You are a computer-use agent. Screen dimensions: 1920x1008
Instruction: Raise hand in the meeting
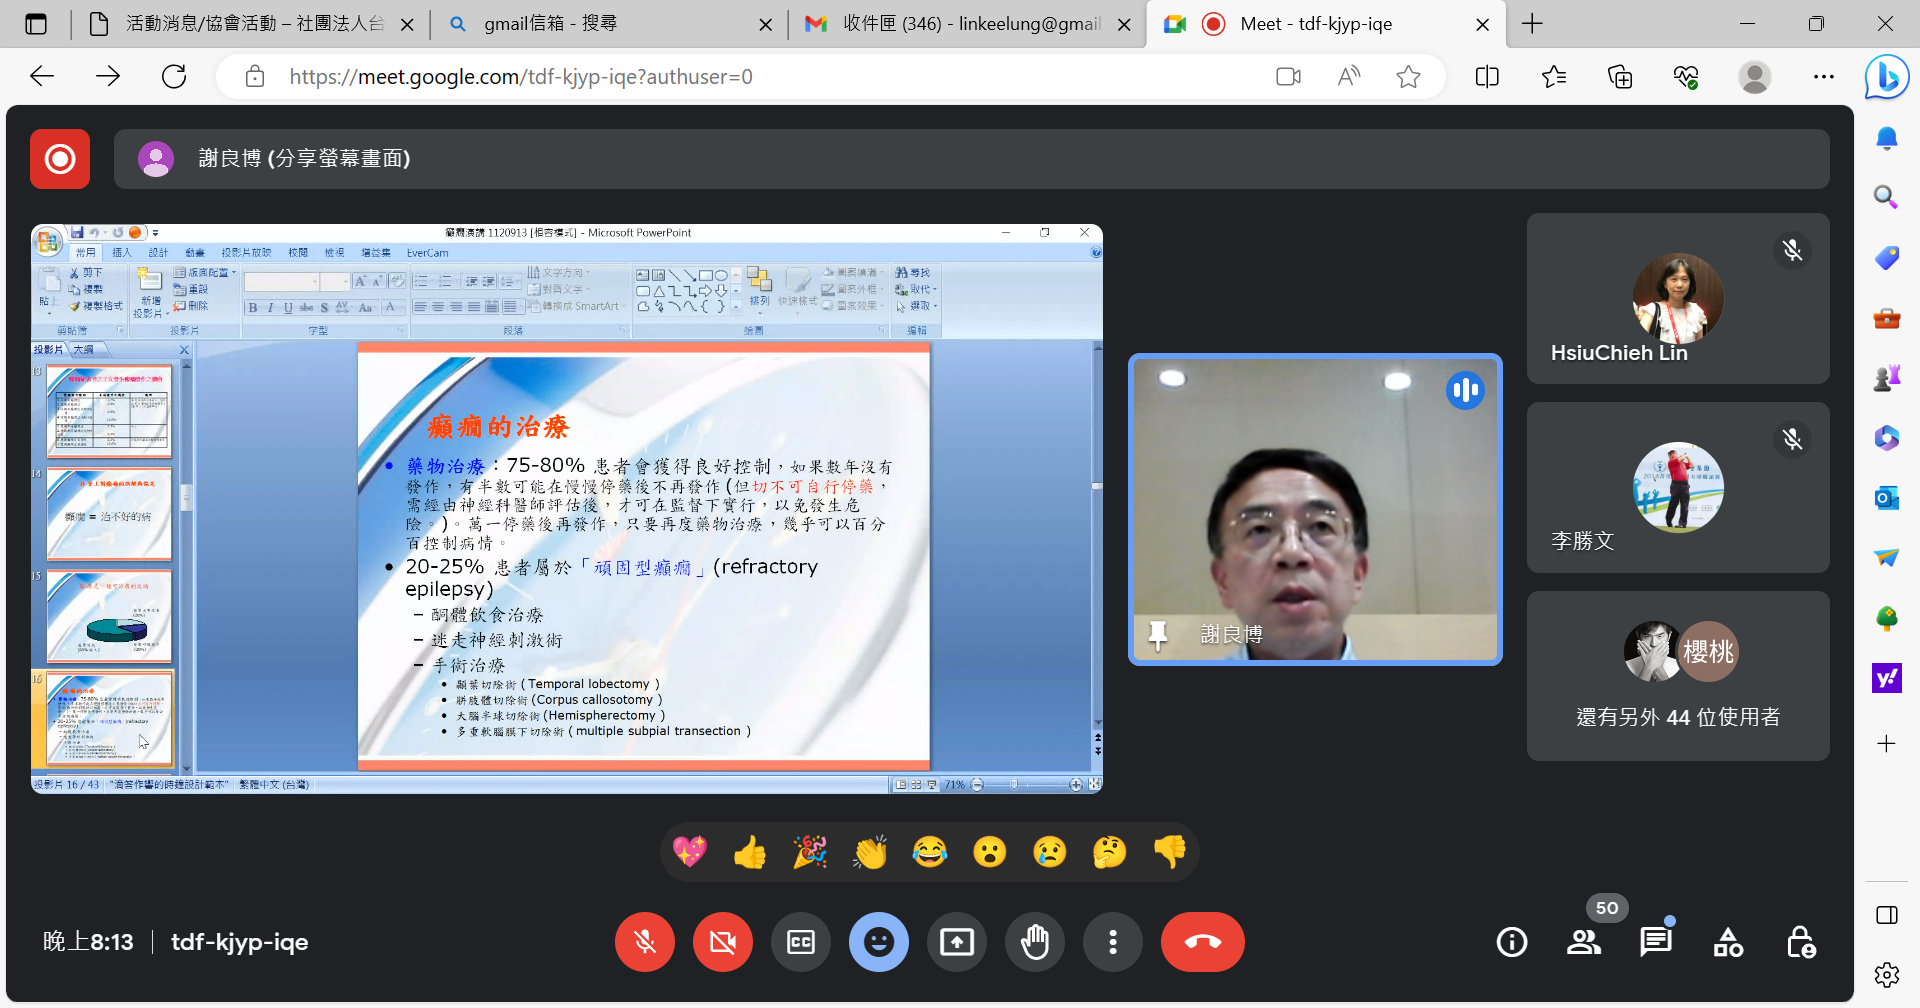1035,942
